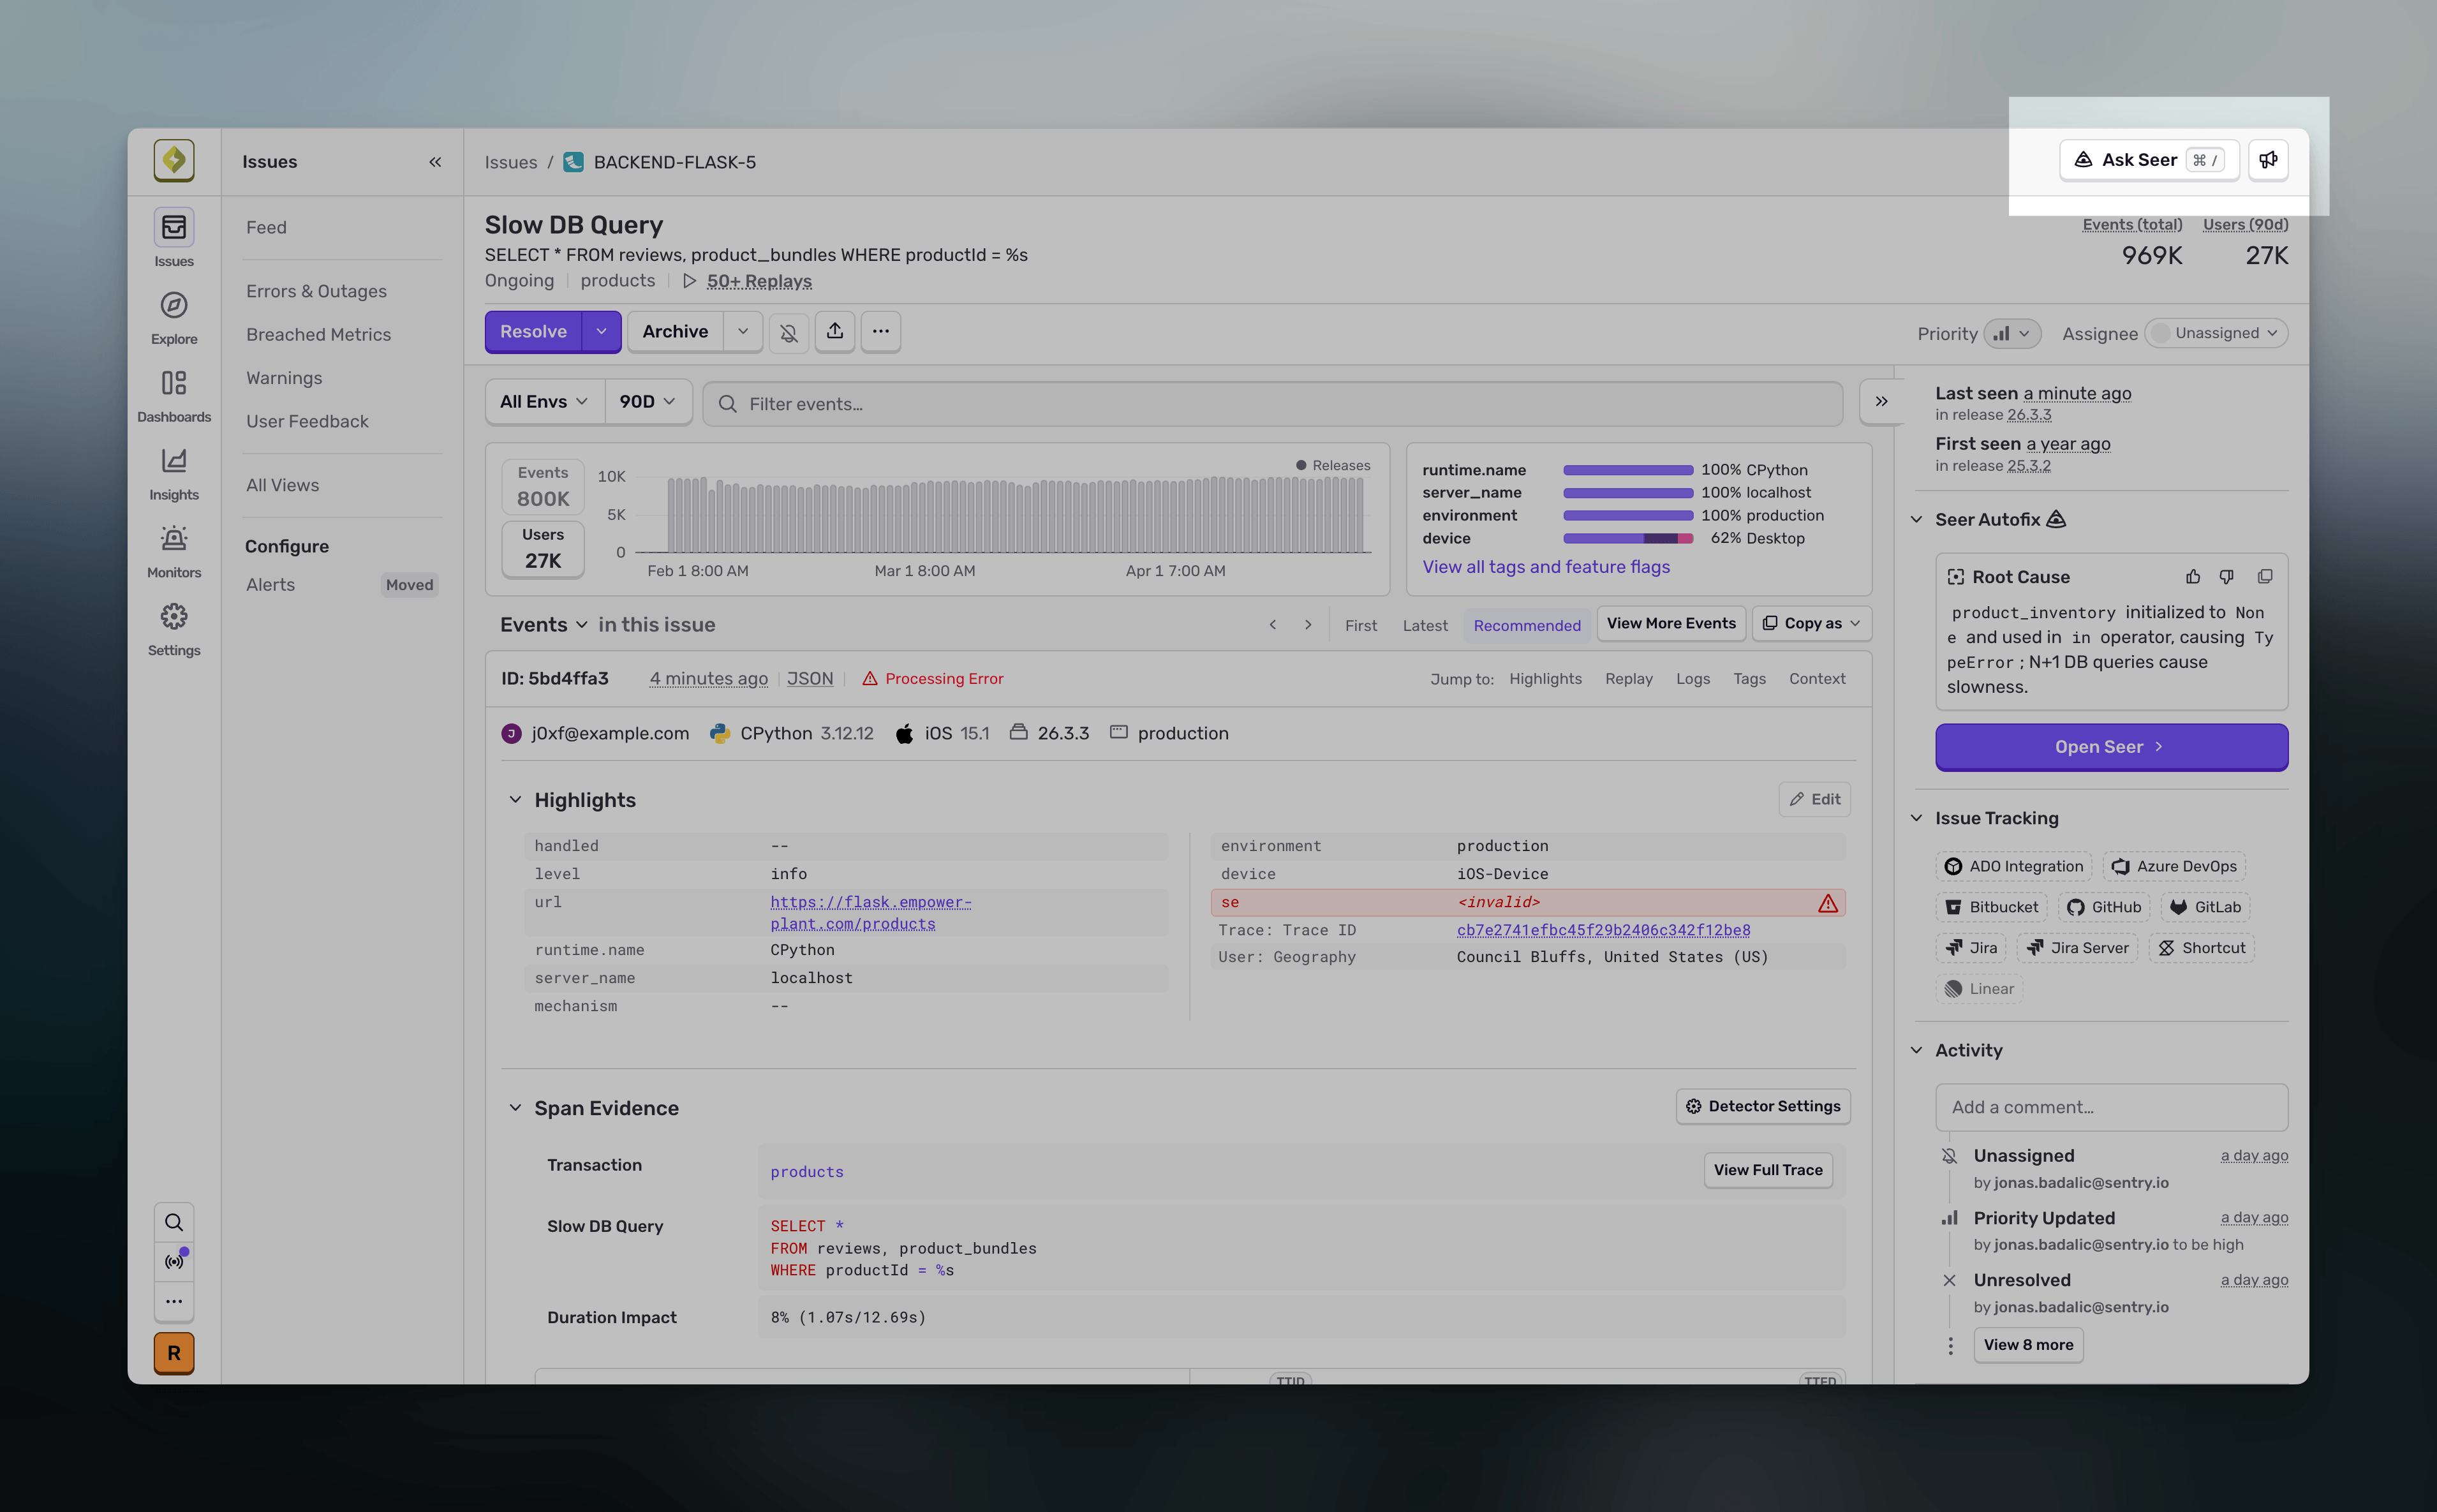2437x1512 pixels.
Task: Open Monitors from the left sidebar
Action: [173, 550]
